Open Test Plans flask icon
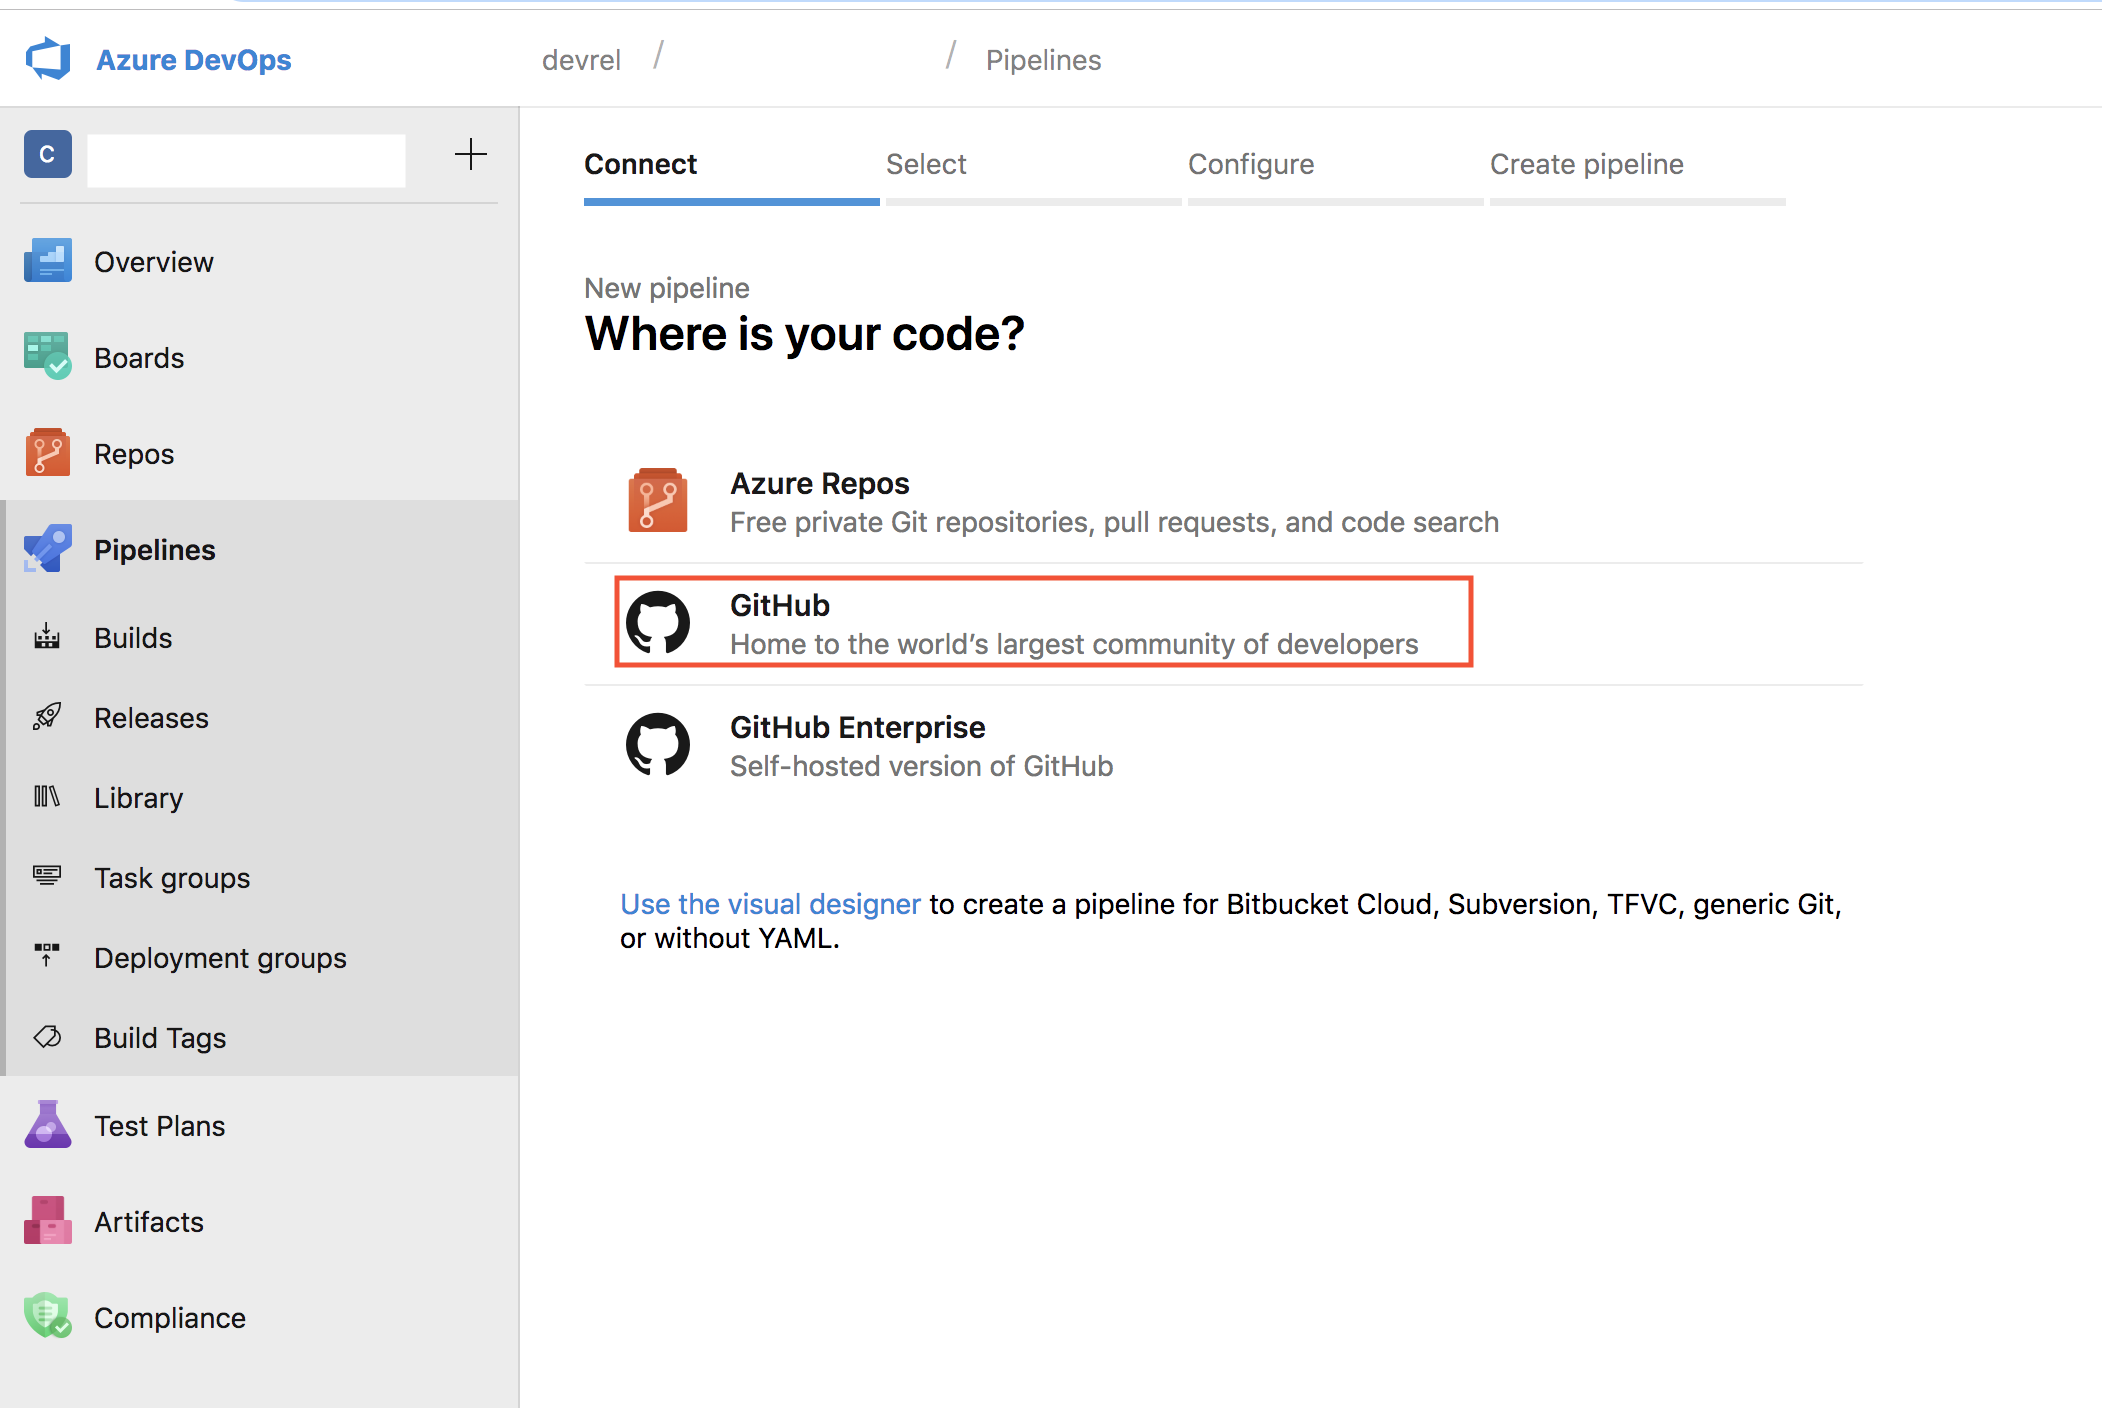Screen dimensions: 2102x1408 pos(48,1125)
